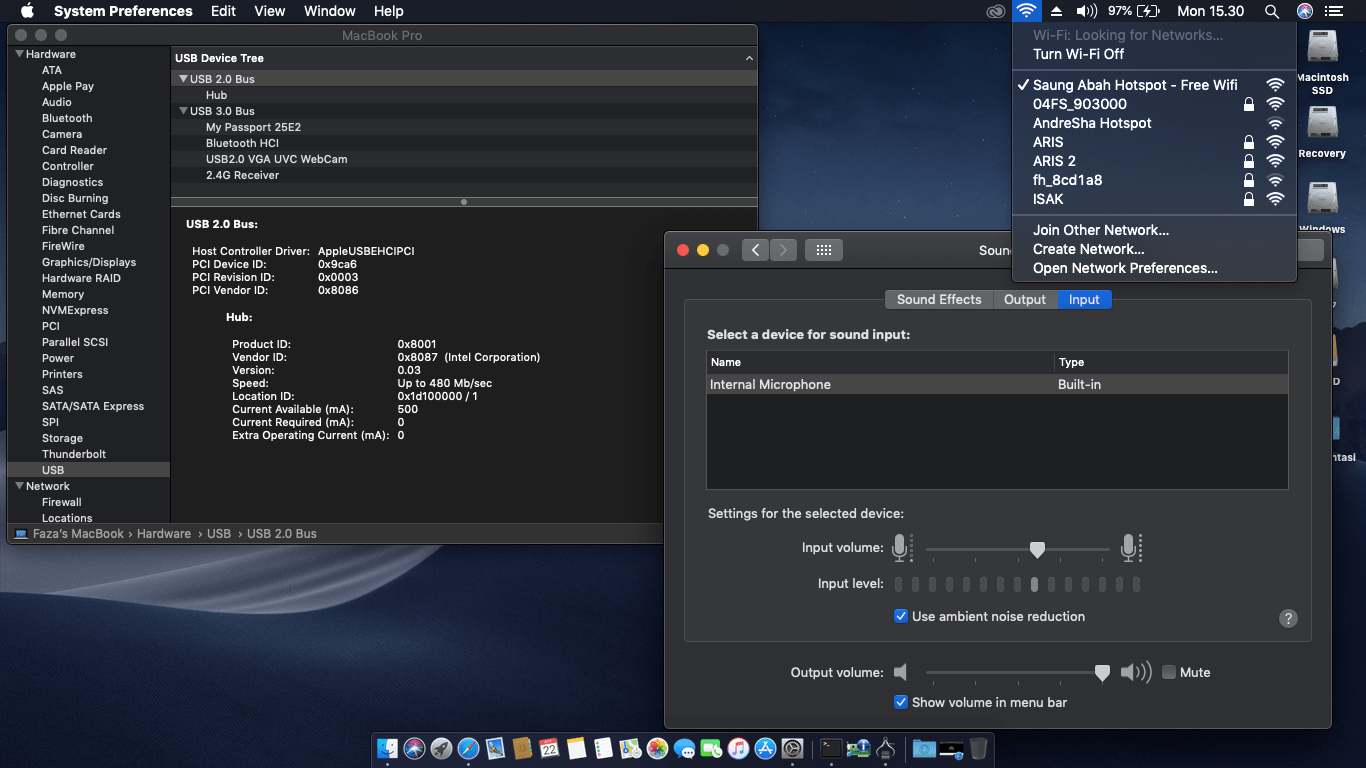Open the Sound help question mark button
Viewport: 1366px width, 768px height.
(1288, 618)
